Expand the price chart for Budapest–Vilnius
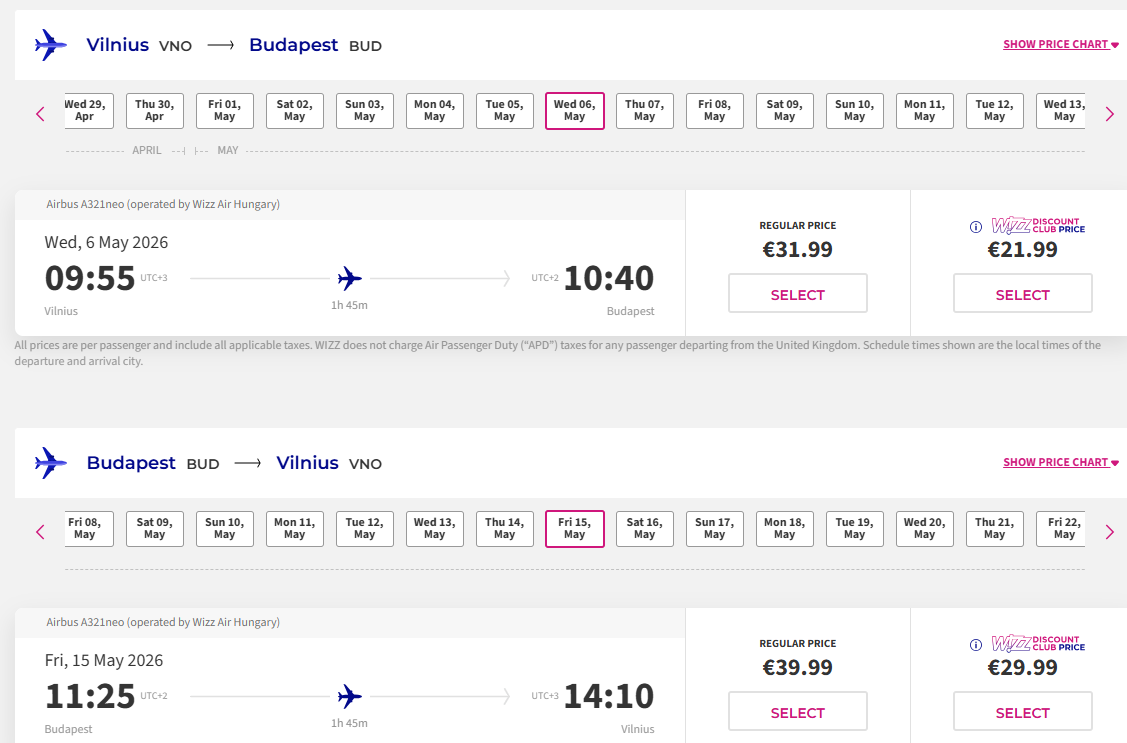Viewport: 1127px width, 743px height. point(1060,463)
